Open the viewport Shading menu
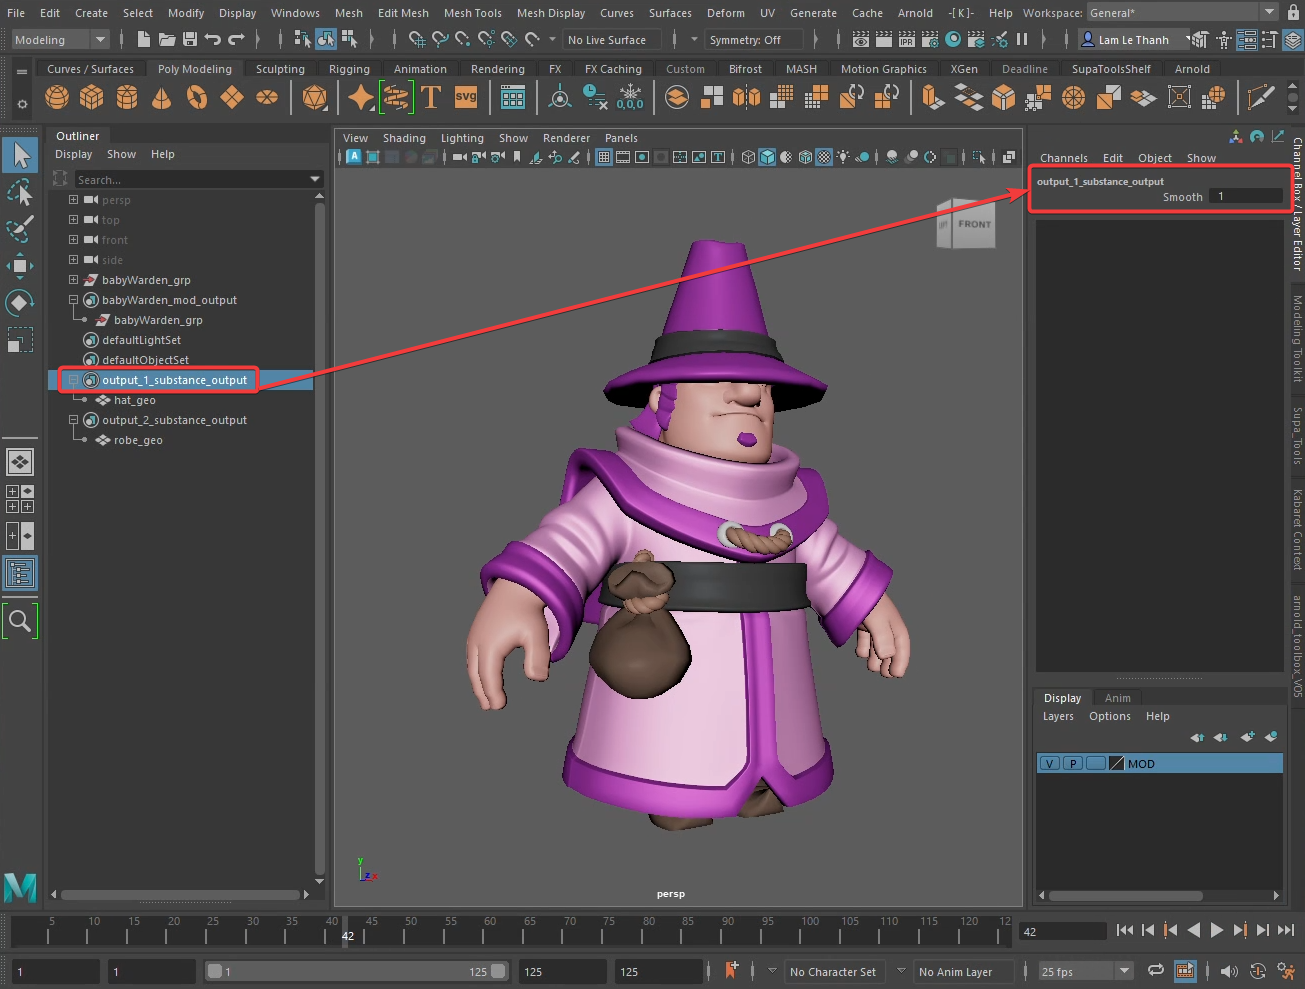The image size is (1305, 989). [x=404, y=138]
